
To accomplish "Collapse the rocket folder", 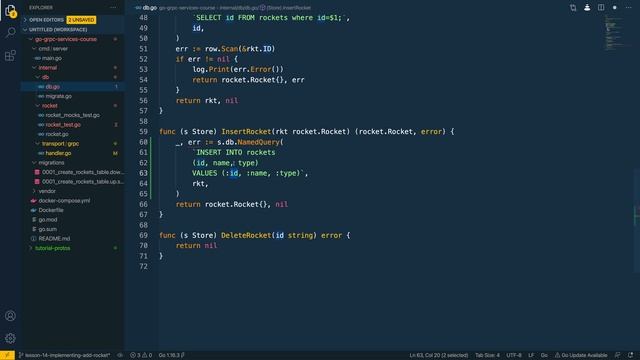I will click(38, 106).
